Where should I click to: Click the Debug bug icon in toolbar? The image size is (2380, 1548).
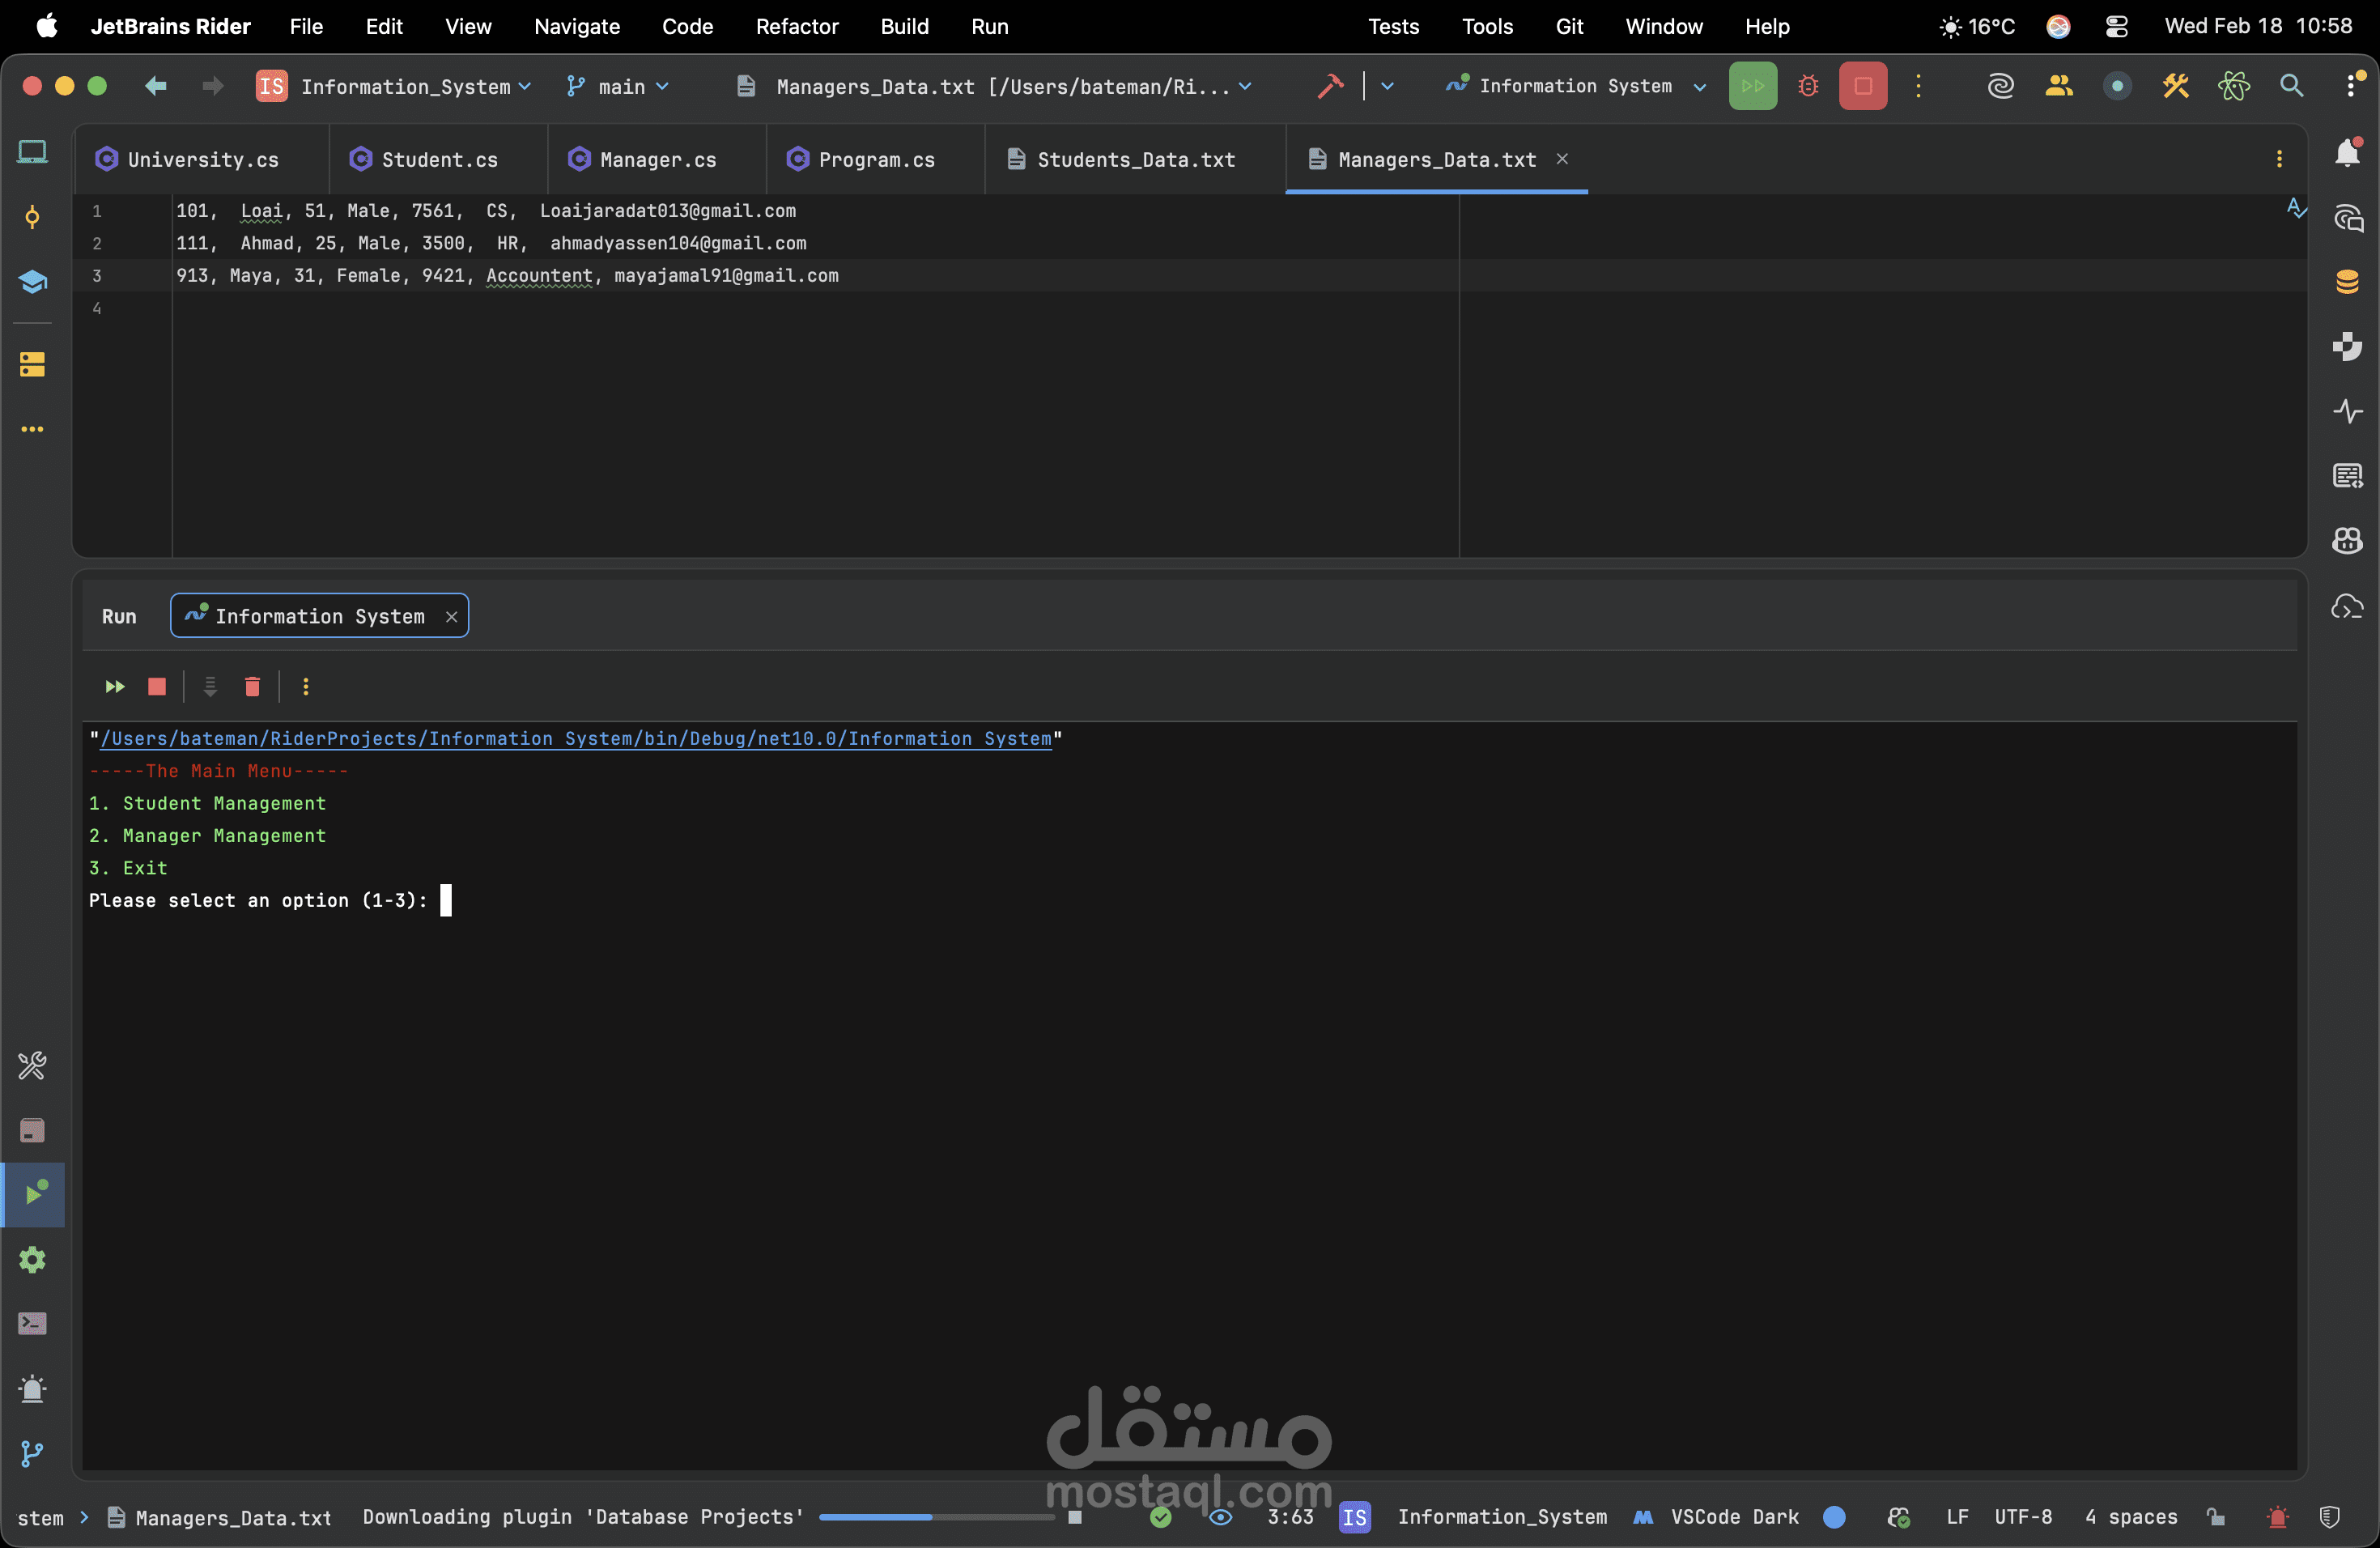[x=1808, y=86]
